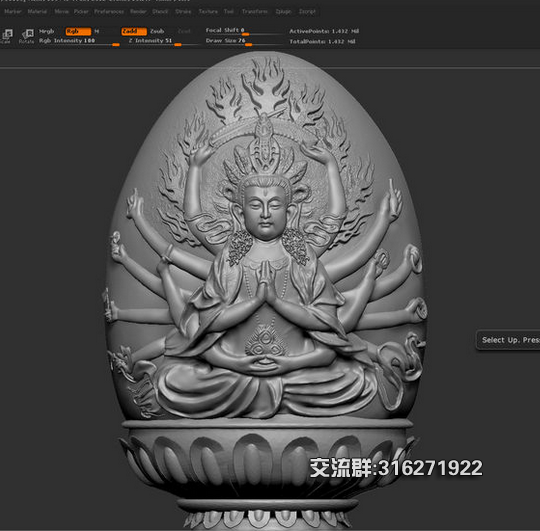Click the disabled Zcut button
The width and height of the screenshot is (540, 531).
(184, 31)
